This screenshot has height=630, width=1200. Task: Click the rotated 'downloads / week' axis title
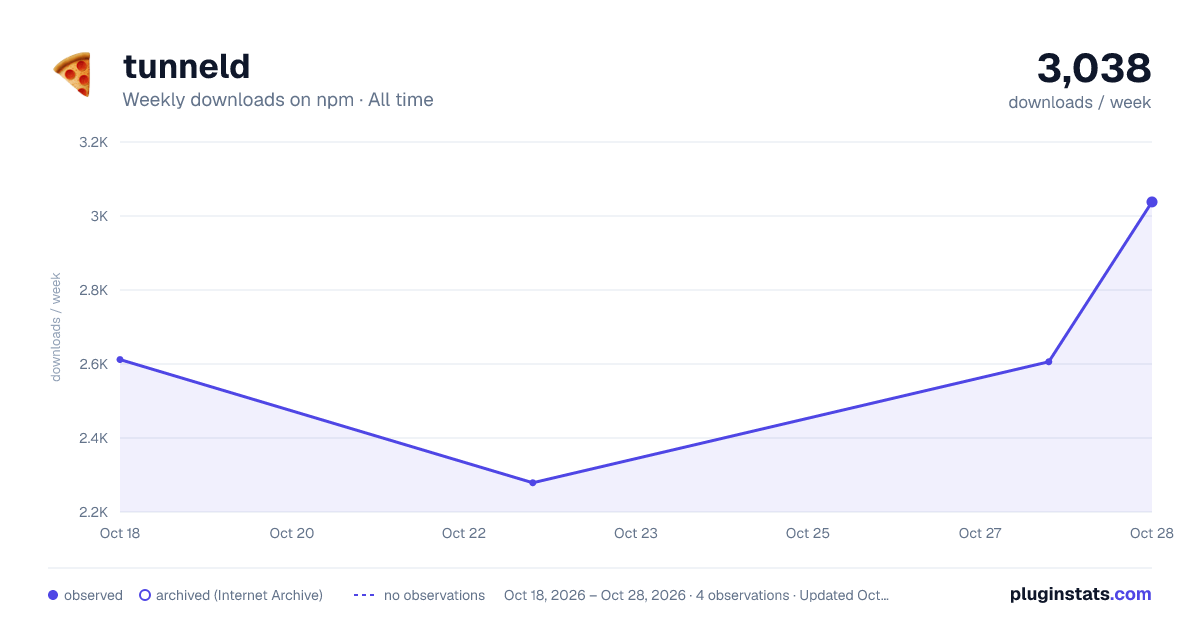point(57,327)
